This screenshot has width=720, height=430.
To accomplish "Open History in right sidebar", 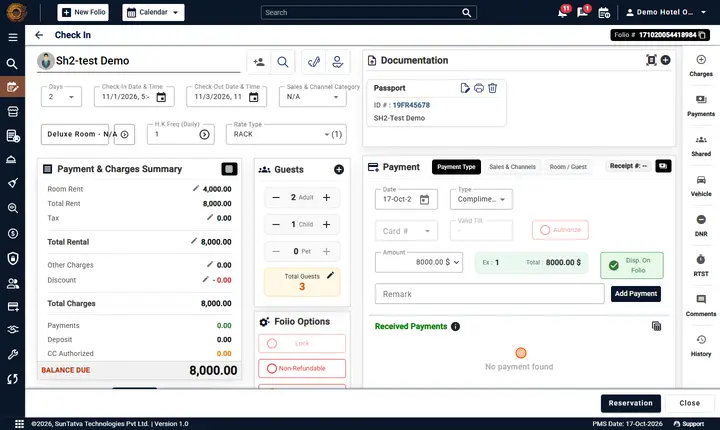I will [701, 345].
